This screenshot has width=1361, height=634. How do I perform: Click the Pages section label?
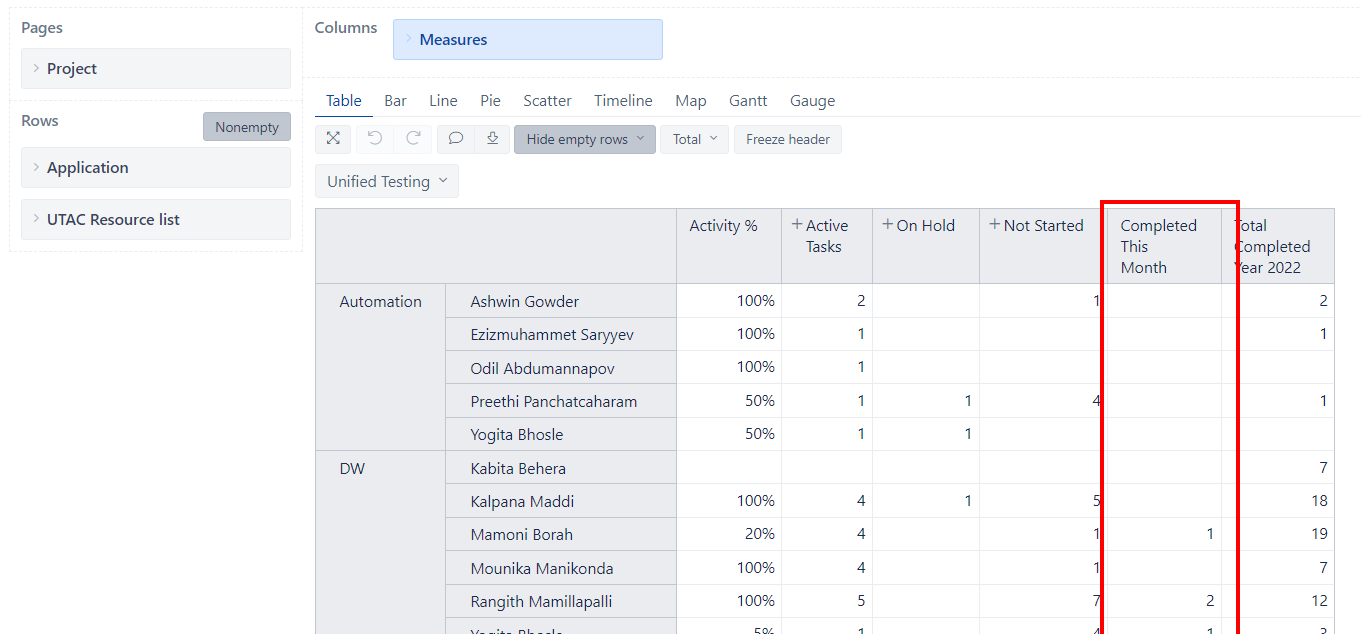coord(42,28)
